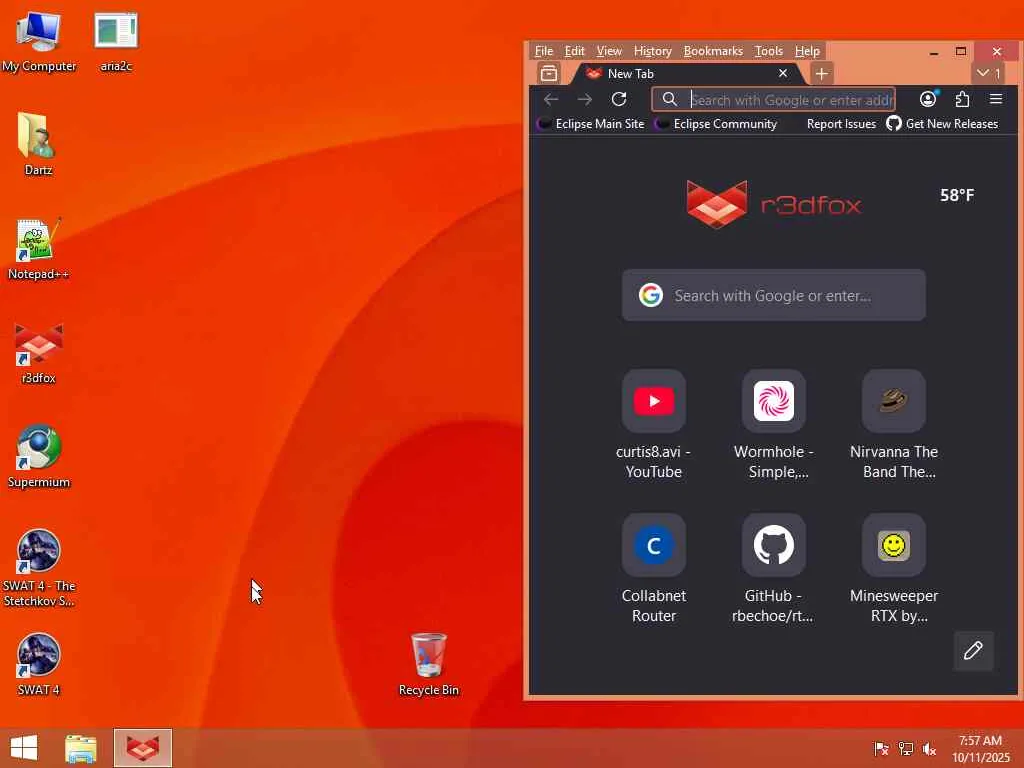
Task: Select SWAT 4 - The Stetchkov shortcut
Action: pos(39,568)
